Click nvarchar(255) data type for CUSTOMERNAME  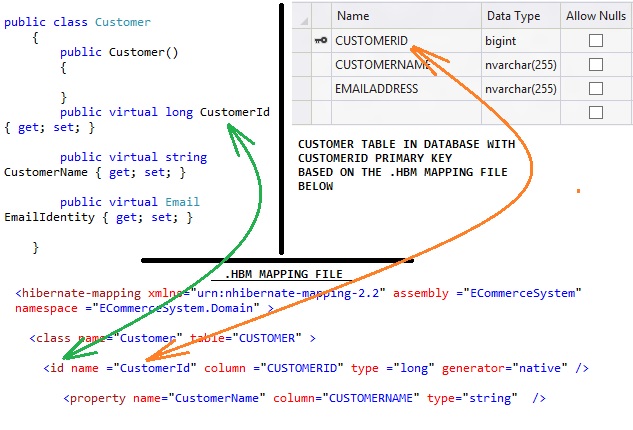(521, 65)
